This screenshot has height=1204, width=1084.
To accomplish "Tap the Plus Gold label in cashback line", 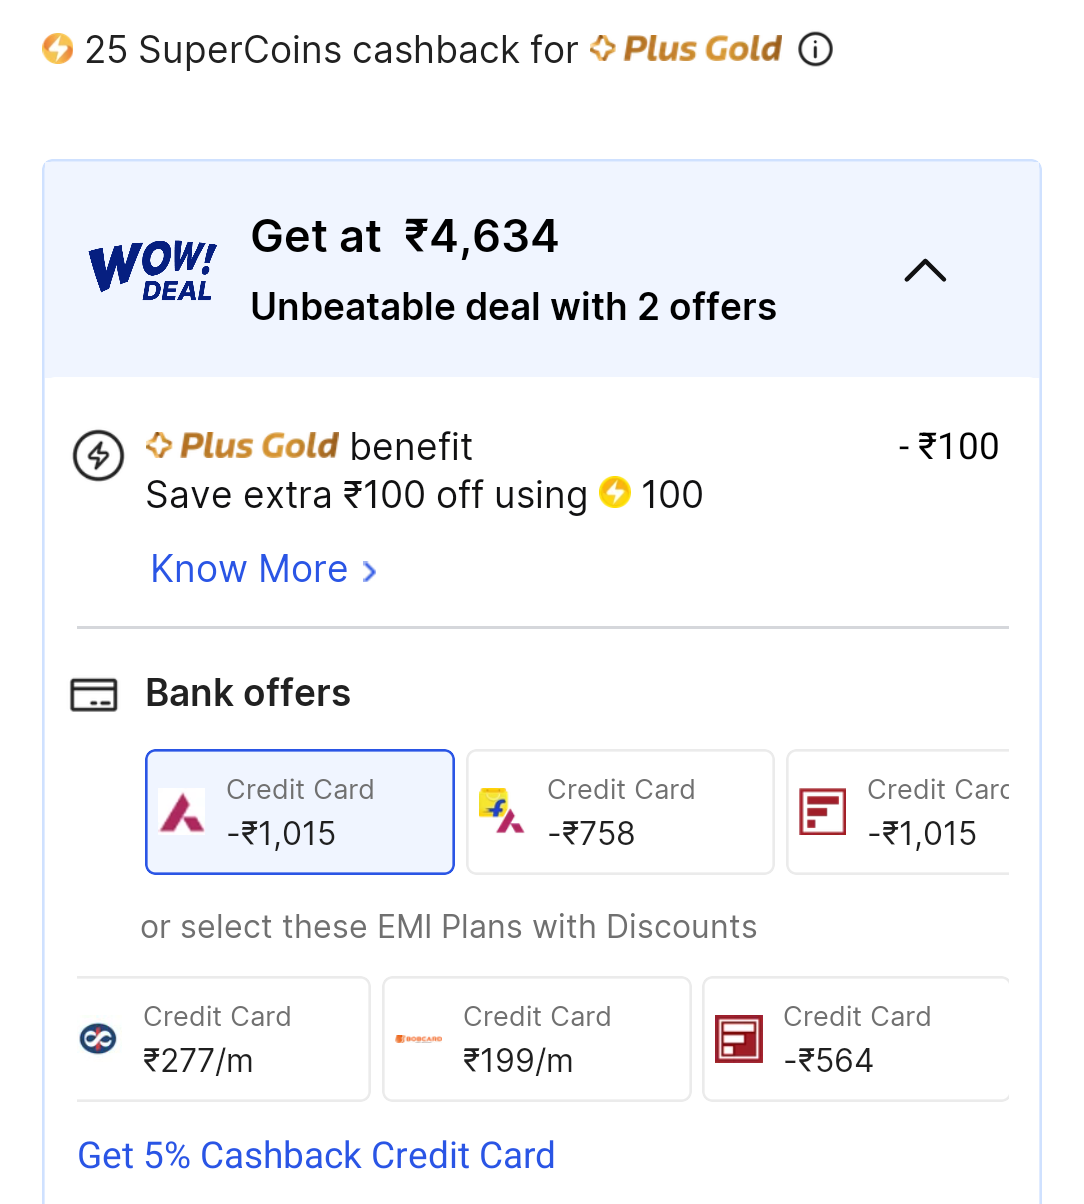I will (686, 48).
